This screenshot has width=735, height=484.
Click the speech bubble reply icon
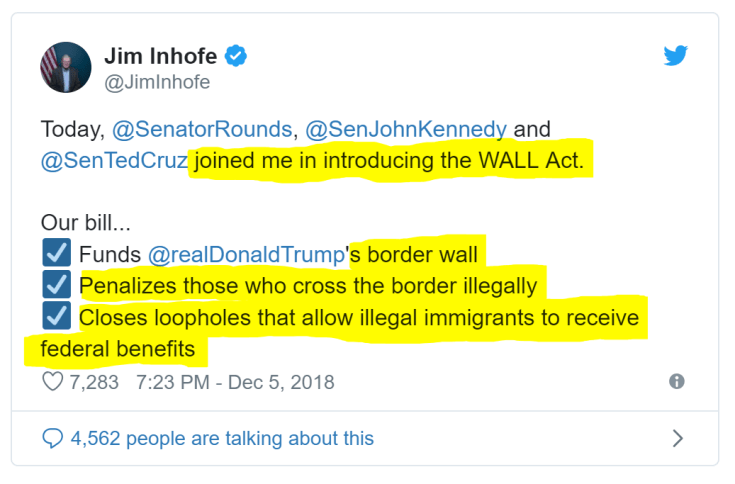52,438
